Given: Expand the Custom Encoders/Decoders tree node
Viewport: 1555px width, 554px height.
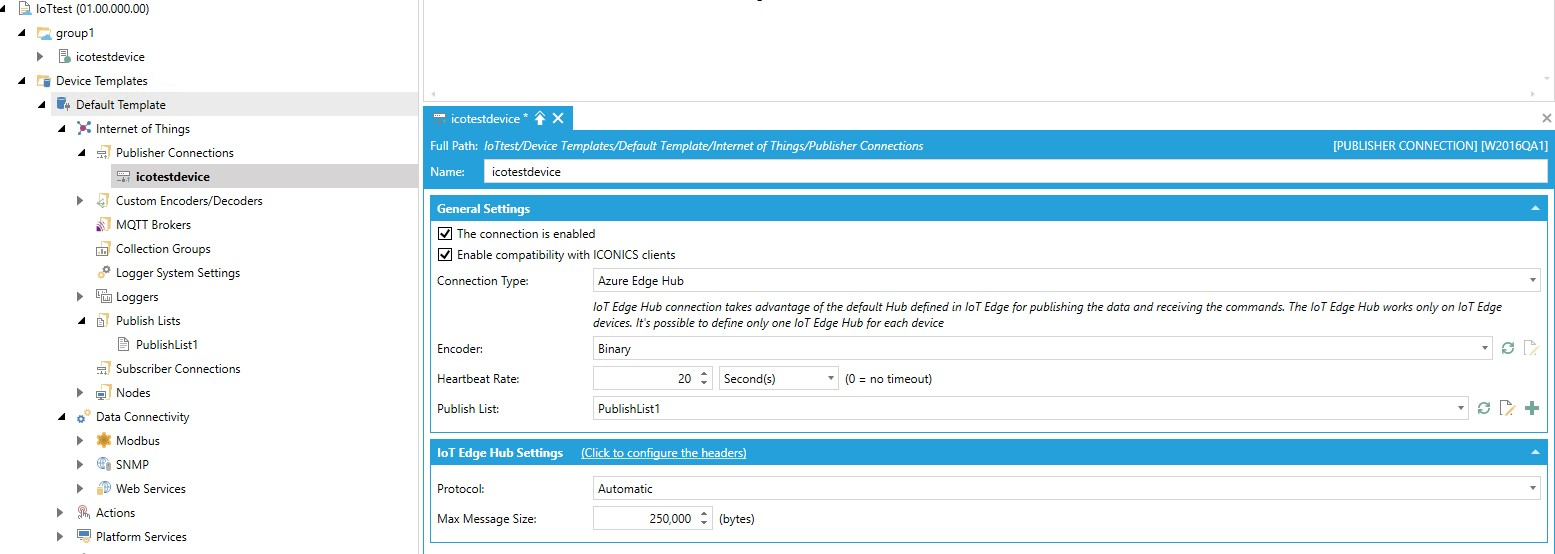Looking at the screenshot, I should [x=81, y=201].
